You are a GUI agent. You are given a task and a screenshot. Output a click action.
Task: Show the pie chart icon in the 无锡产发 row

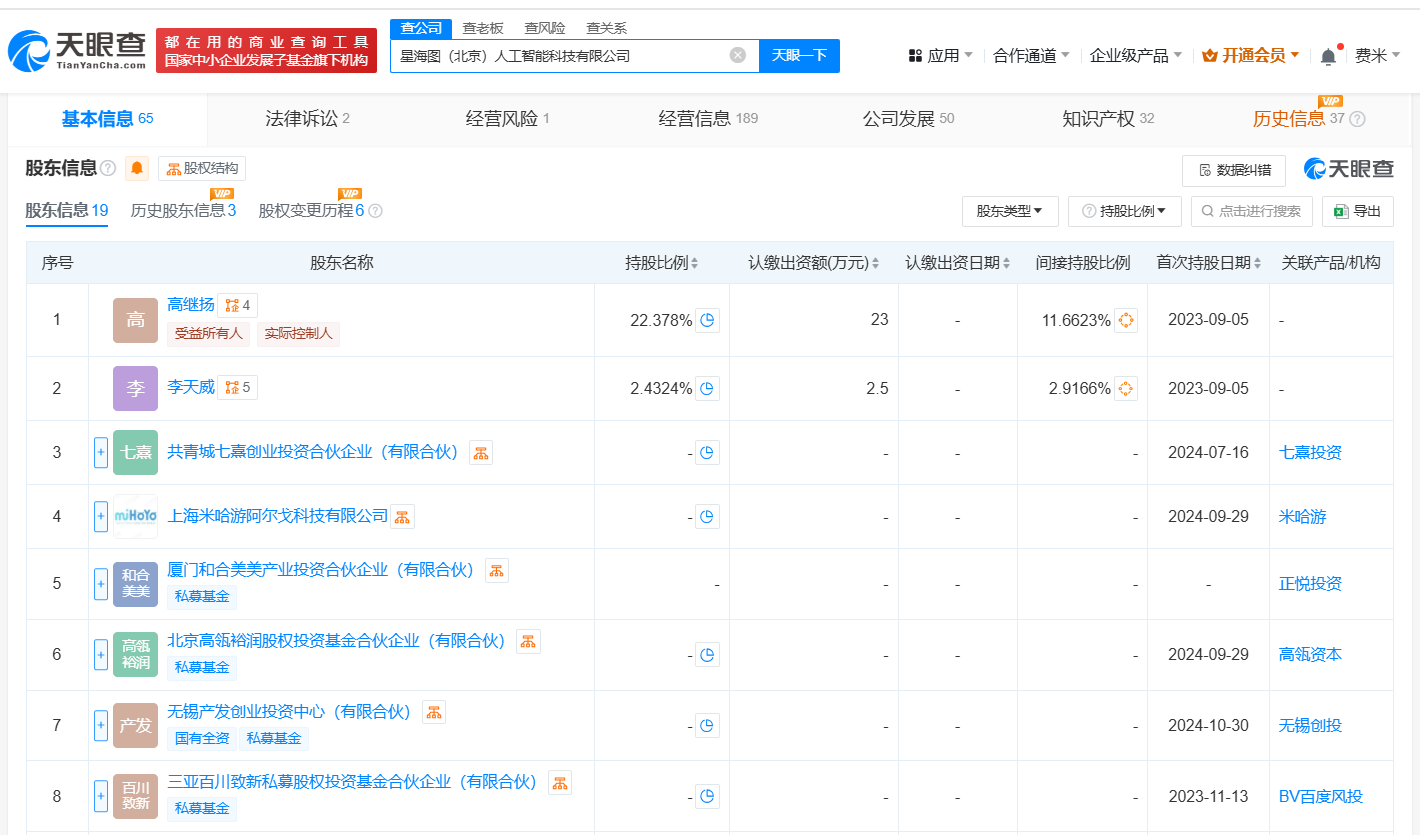707,726
